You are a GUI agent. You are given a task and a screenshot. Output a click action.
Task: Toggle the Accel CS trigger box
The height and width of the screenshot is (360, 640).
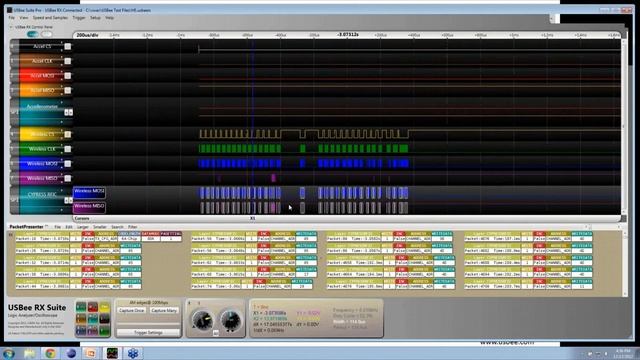point(68,47)
